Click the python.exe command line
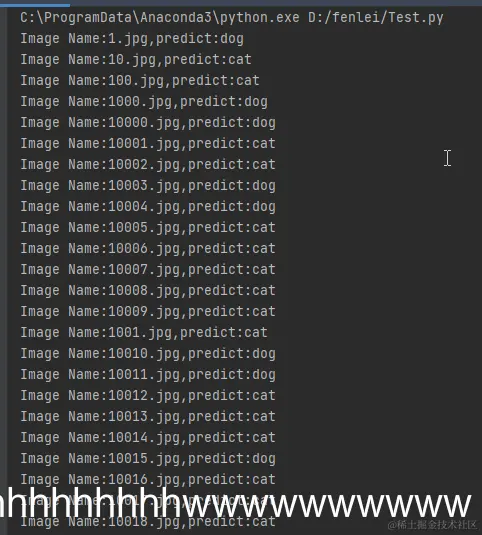 (232, 17)
